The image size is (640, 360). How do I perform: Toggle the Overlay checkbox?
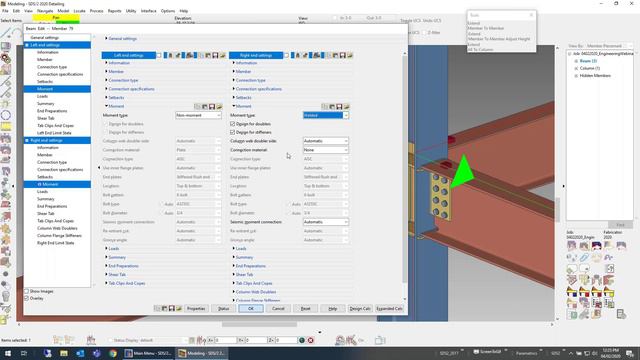27,298
